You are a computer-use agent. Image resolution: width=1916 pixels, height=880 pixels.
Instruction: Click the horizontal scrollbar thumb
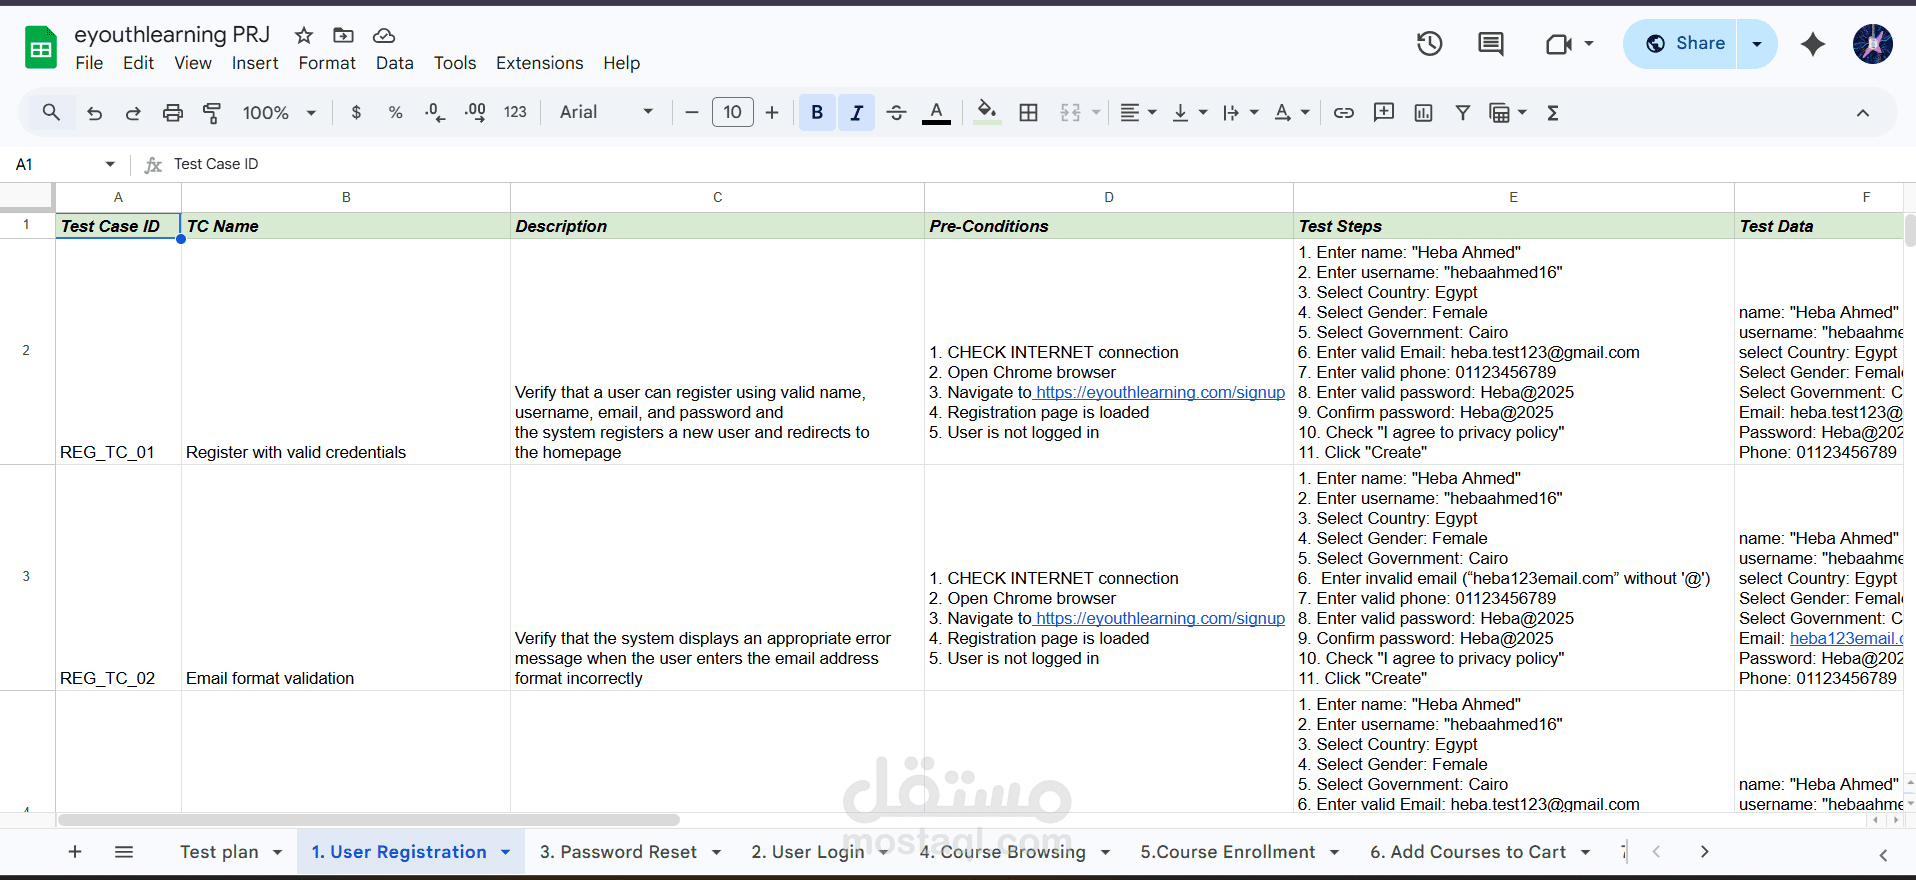pos(369,820)
